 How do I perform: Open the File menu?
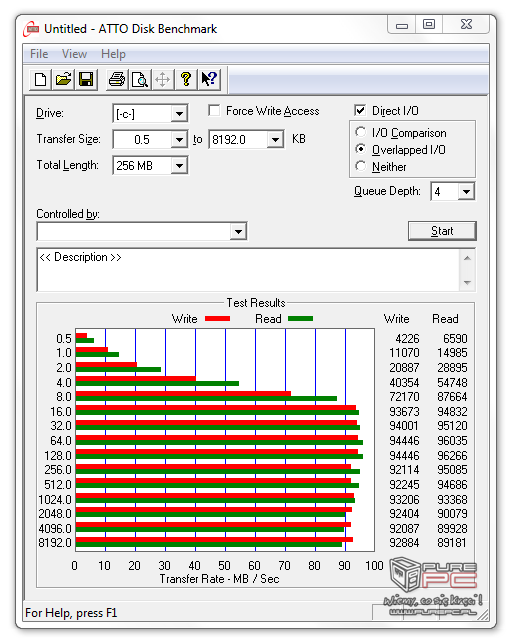tap(39, 54)
